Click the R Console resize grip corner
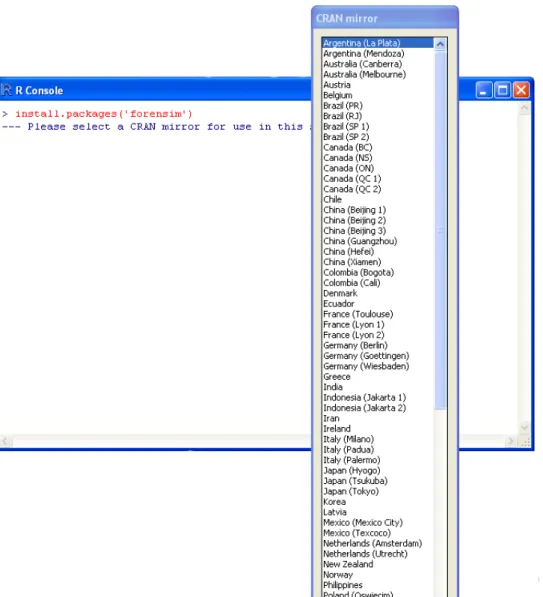543x597 pixels. [525, 442]
